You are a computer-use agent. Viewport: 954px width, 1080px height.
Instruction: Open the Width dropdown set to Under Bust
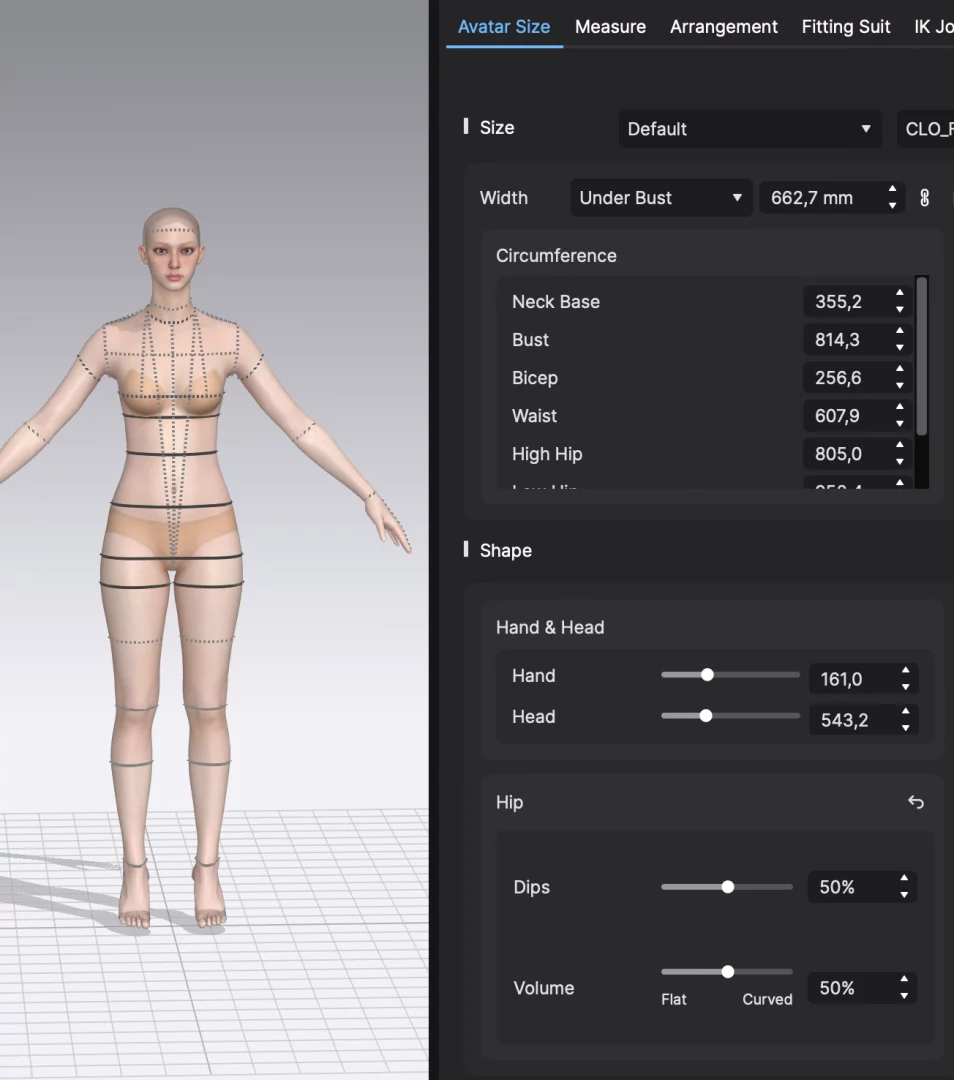[660, 198]
